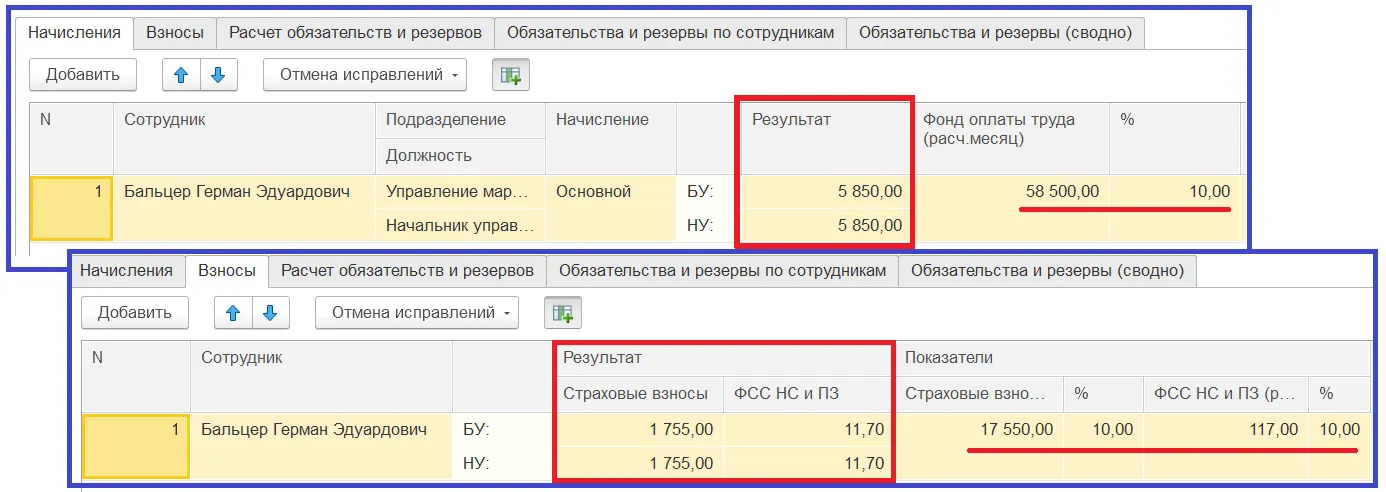The image size is (1386, 492).
Task: Click Фонд оплаты труда (расч.месяц) column header
Action: pos(1010,129)
